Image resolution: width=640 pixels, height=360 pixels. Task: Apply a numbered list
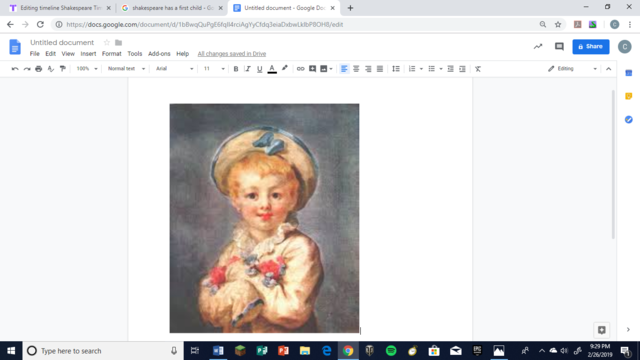tap(412, 69)
